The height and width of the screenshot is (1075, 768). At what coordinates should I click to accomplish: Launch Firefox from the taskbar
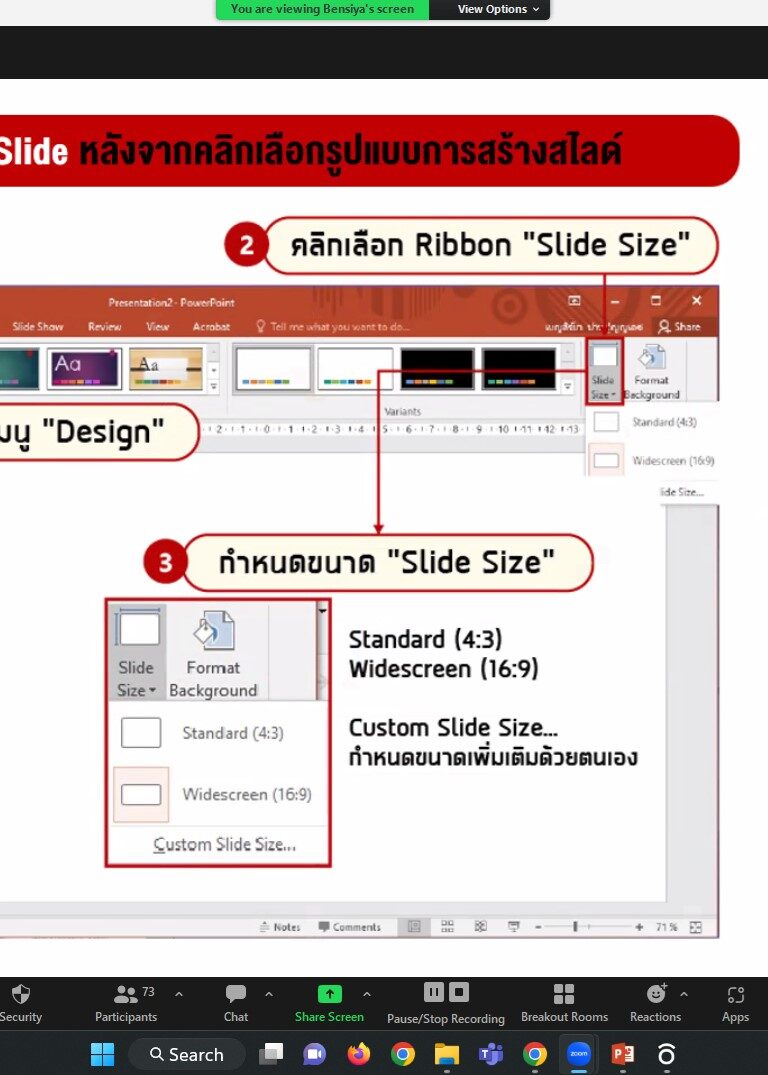(359, 1054)
